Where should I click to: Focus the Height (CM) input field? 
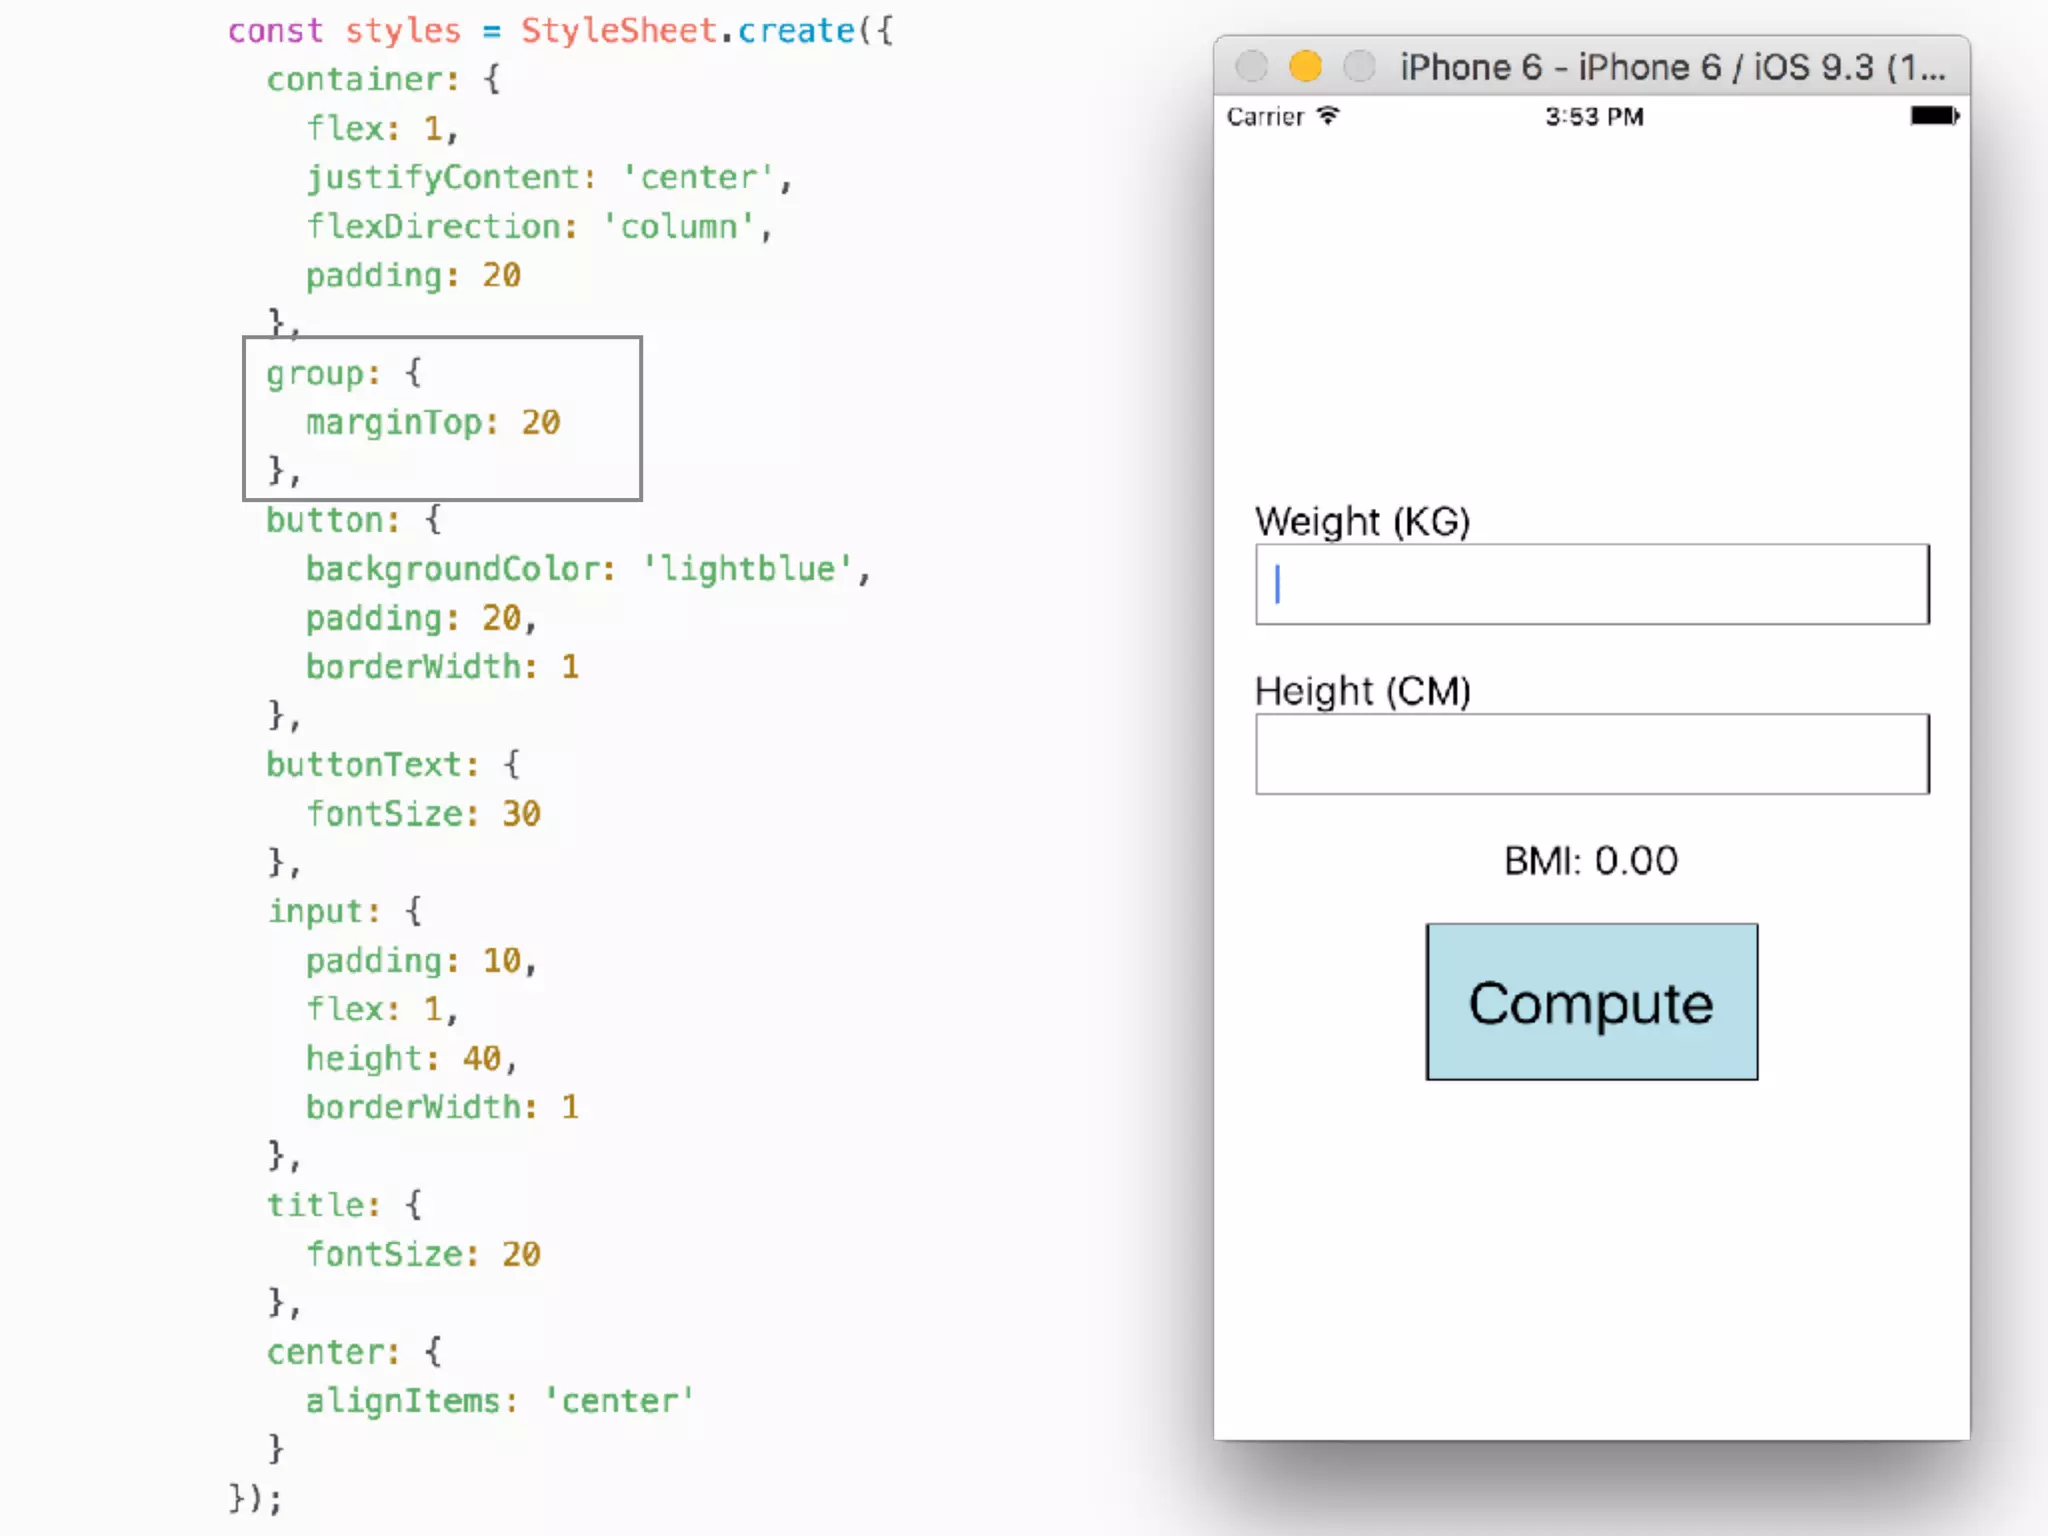point(1591,754)
